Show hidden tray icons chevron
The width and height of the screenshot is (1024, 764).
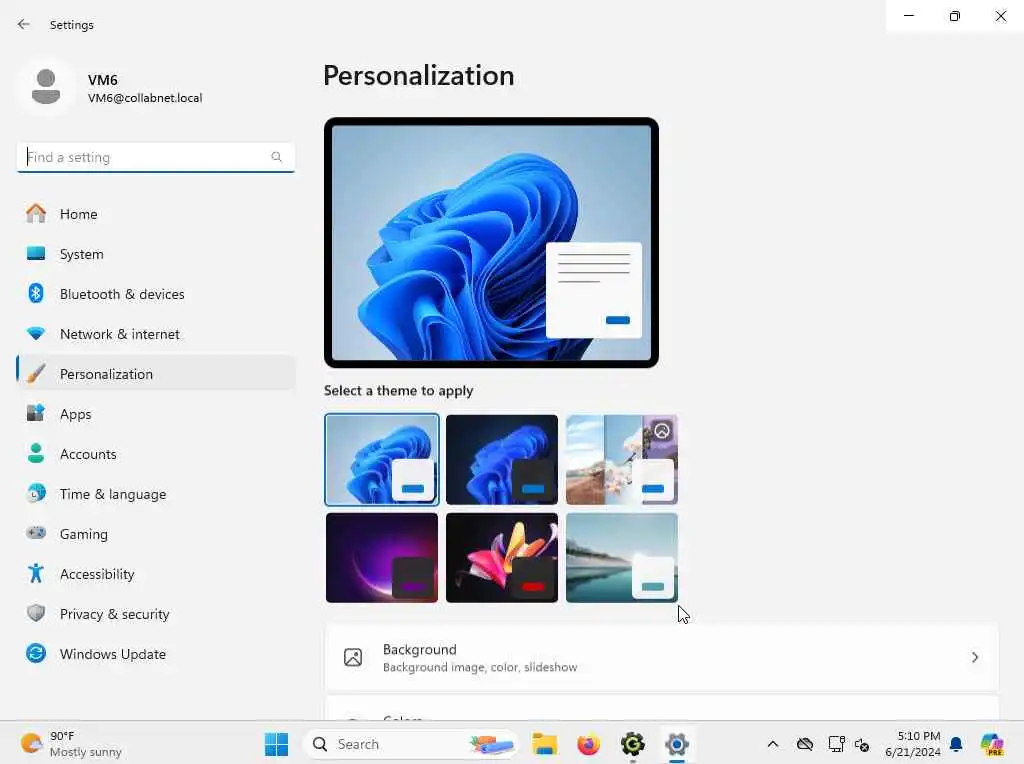773,744
